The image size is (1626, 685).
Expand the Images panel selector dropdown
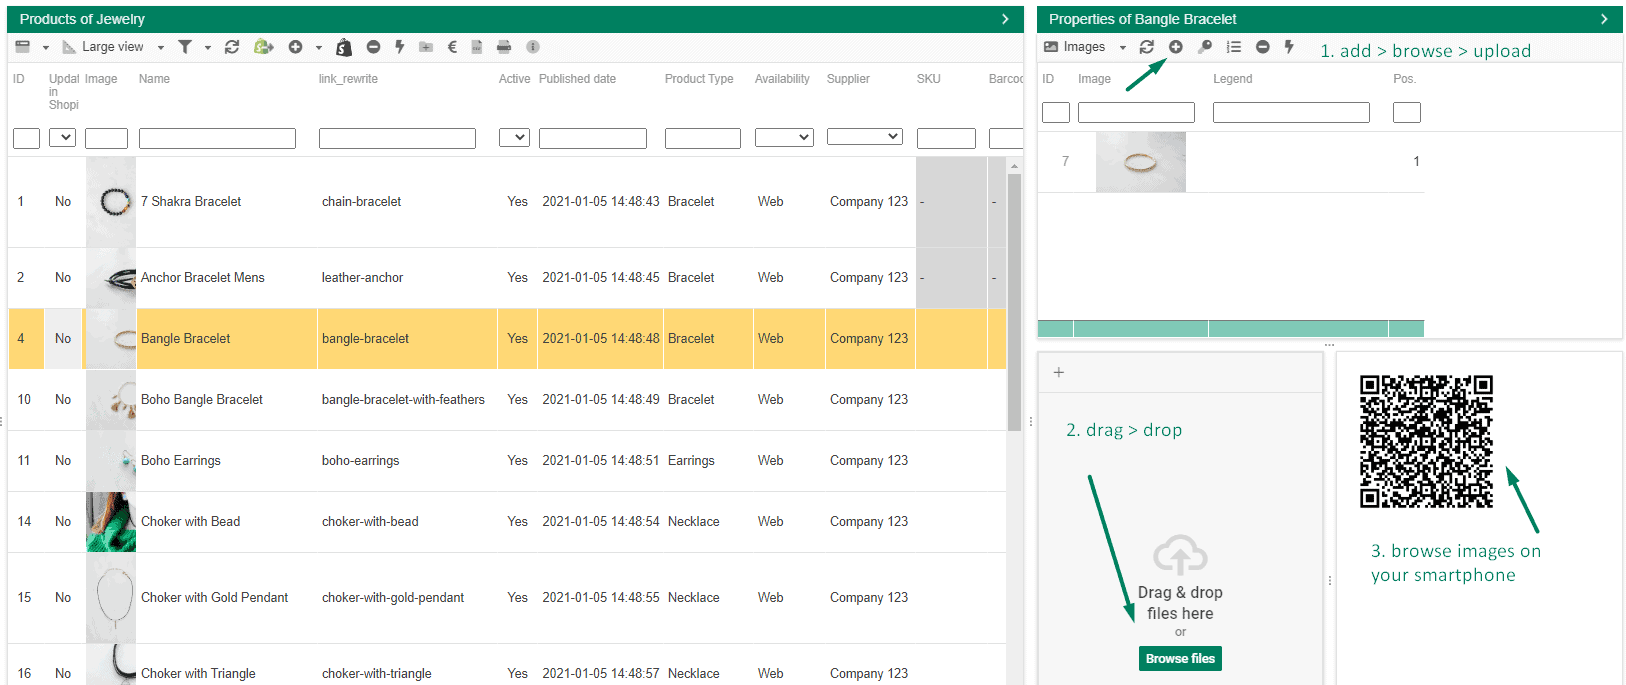point(1122,47)
